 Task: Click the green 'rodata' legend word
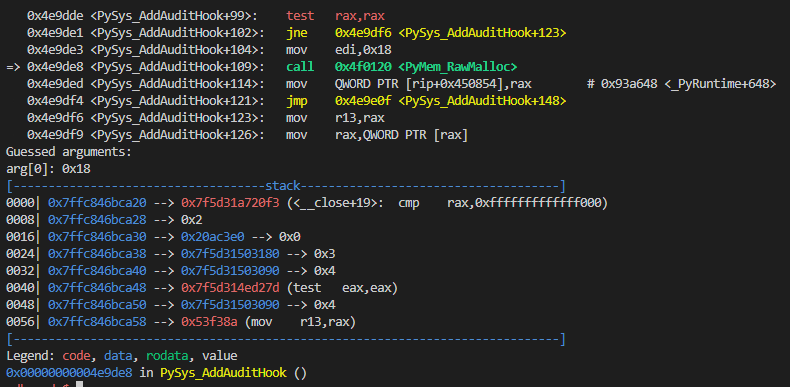click(167, 356)
